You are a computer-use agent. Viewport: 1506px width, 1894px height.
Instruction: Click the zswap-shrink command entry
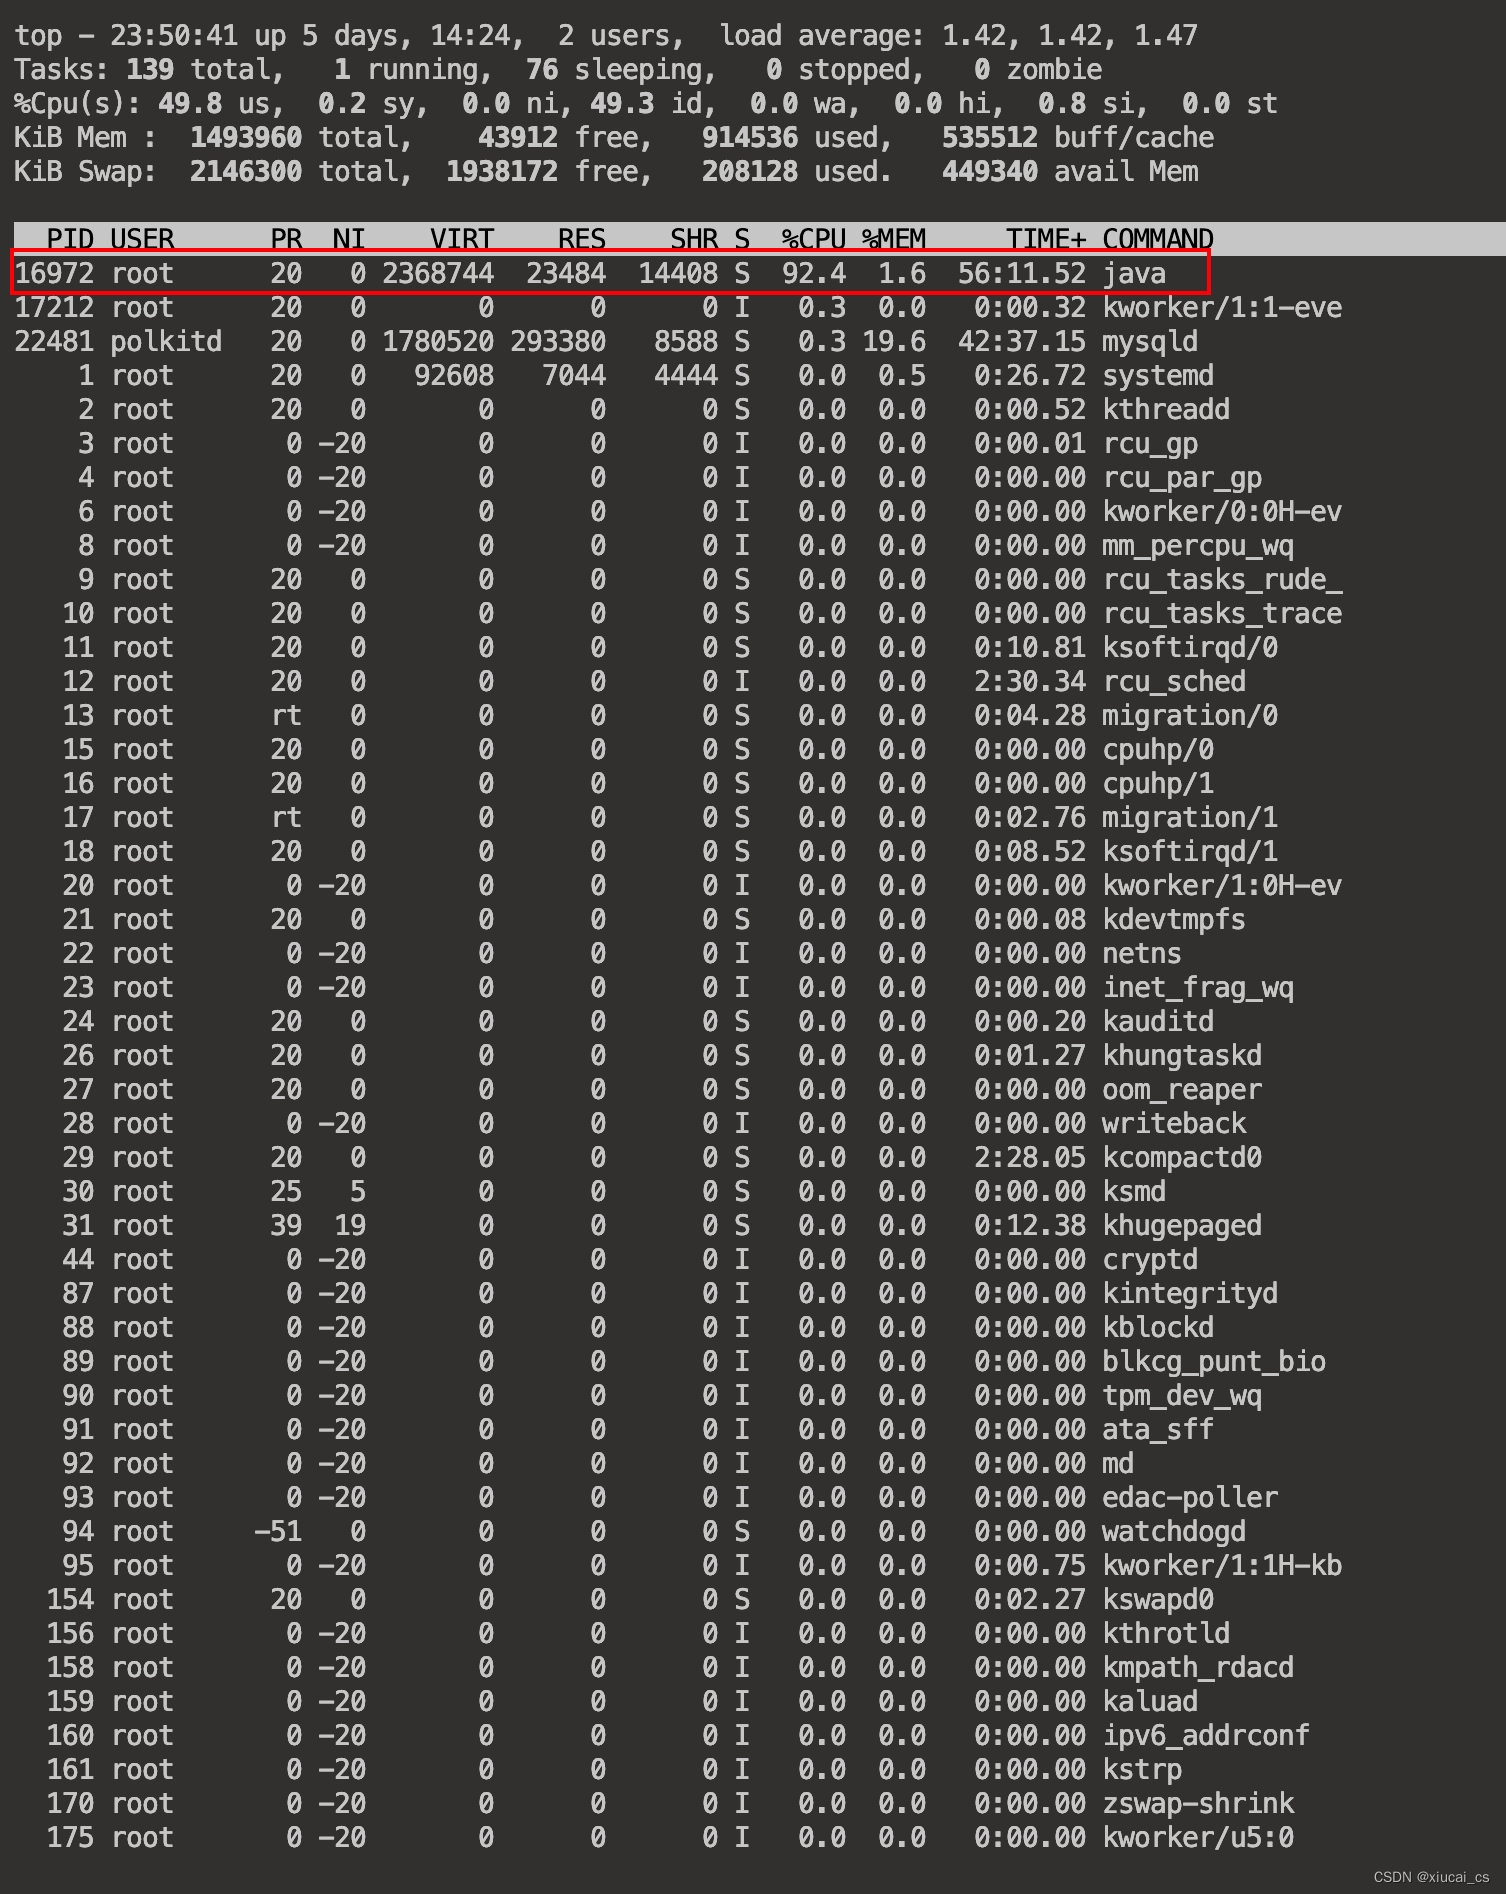click(1197, 1804)
